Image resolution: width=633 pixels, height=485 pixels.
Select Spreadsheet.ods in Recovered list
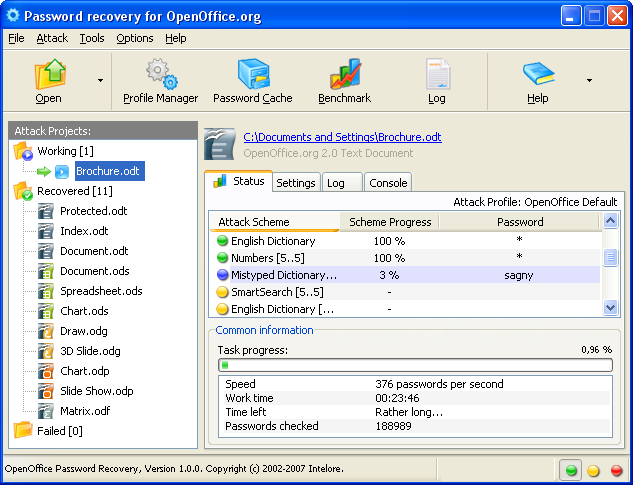101,291
